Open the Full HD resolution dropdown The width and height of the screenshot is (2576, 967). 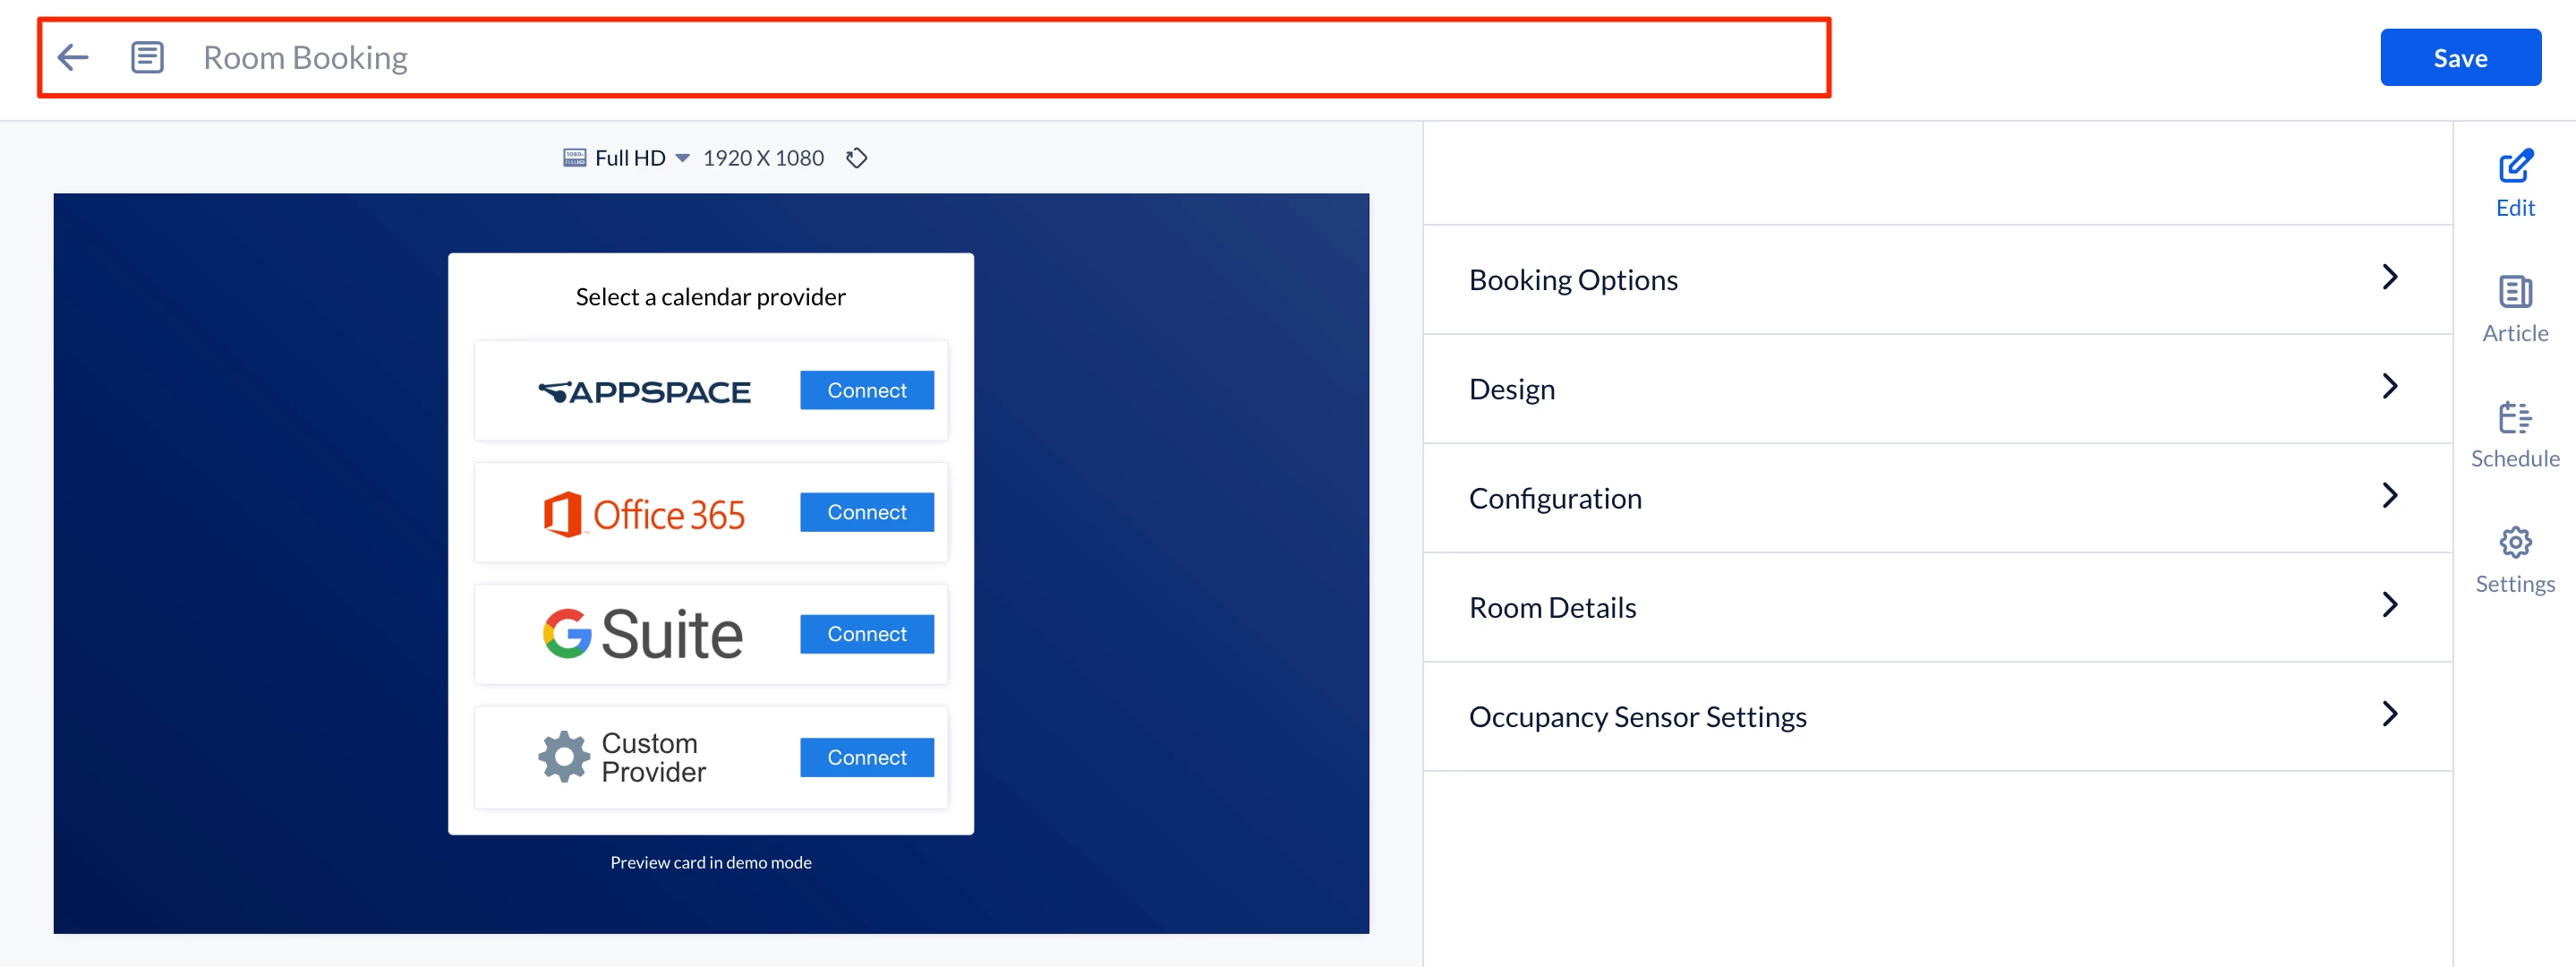tap(682, 158)
